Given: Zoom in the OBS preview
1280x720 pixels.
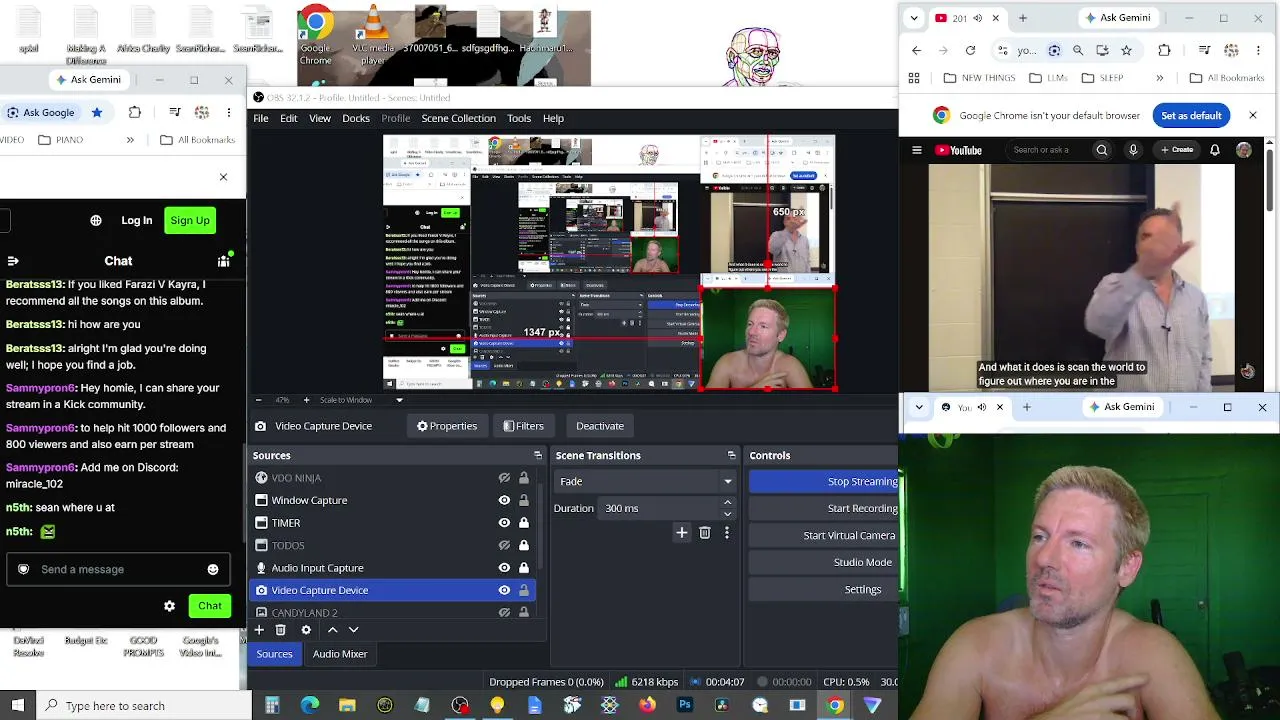Looking at the screenshot, I should coord(306,400).
